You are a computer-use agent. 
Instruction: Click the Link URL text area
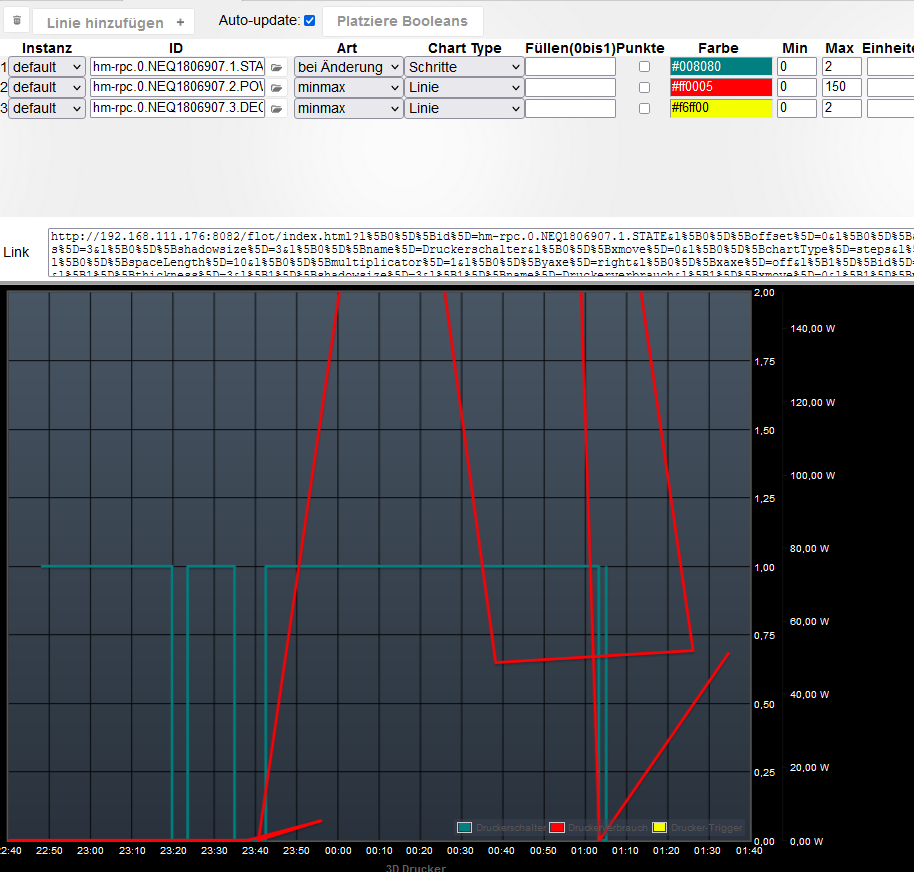(x=481, y=252)
